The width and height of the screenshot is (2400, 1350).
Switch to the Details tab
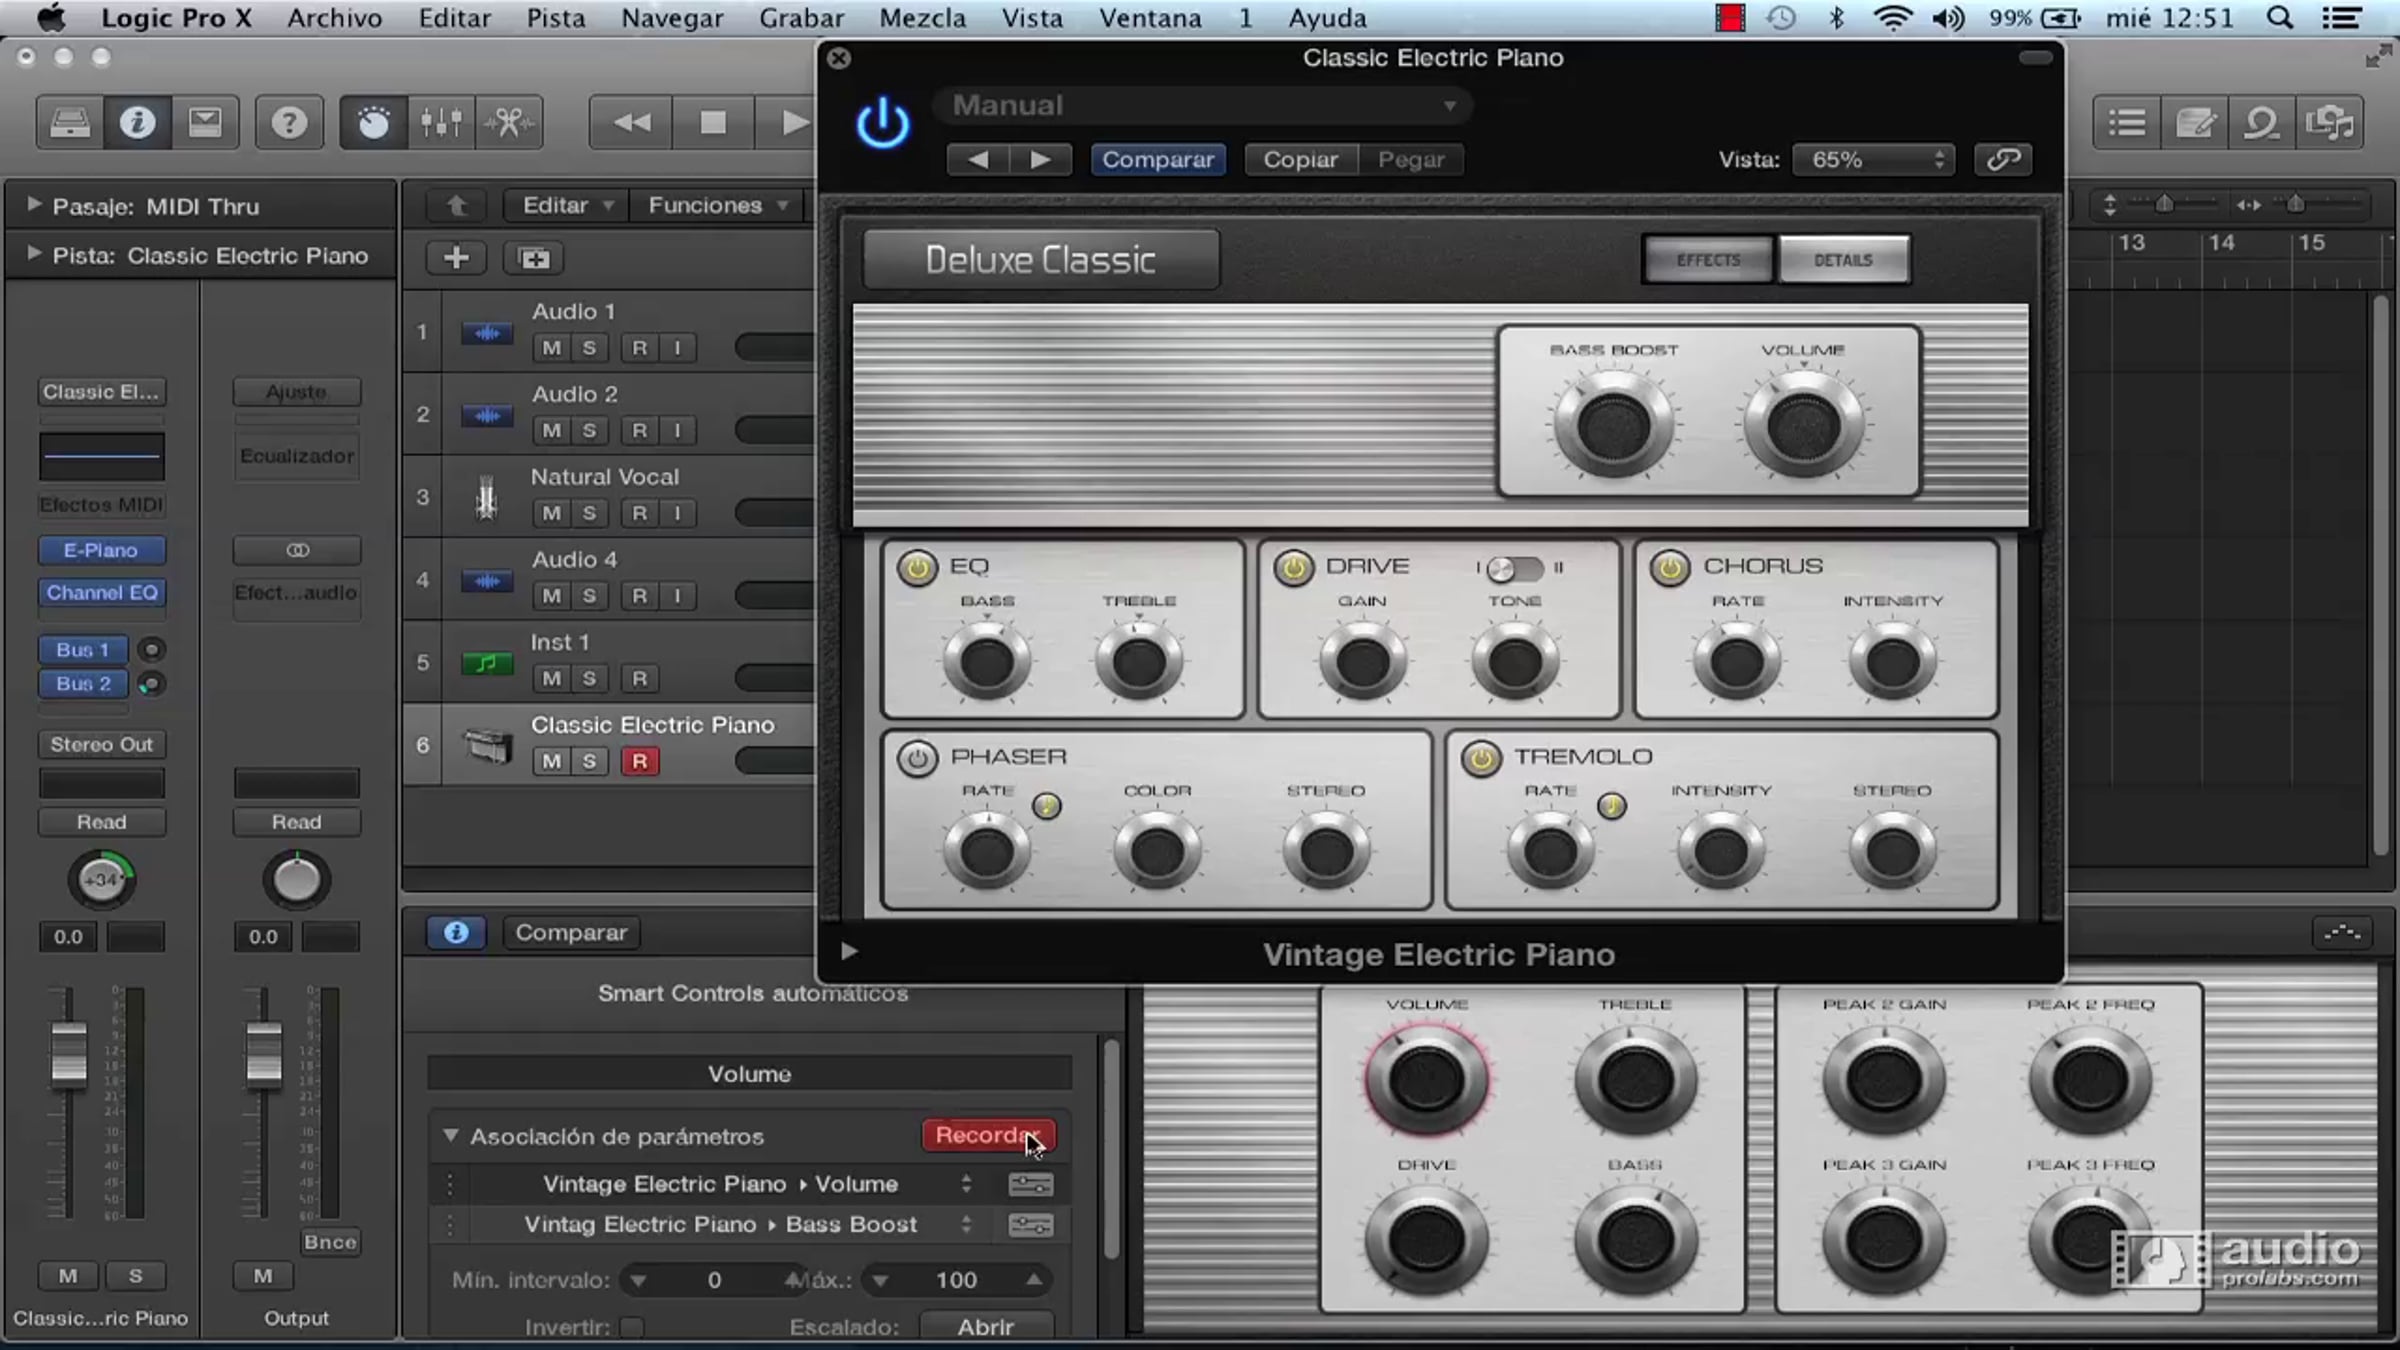click(x=1842, y=260)
